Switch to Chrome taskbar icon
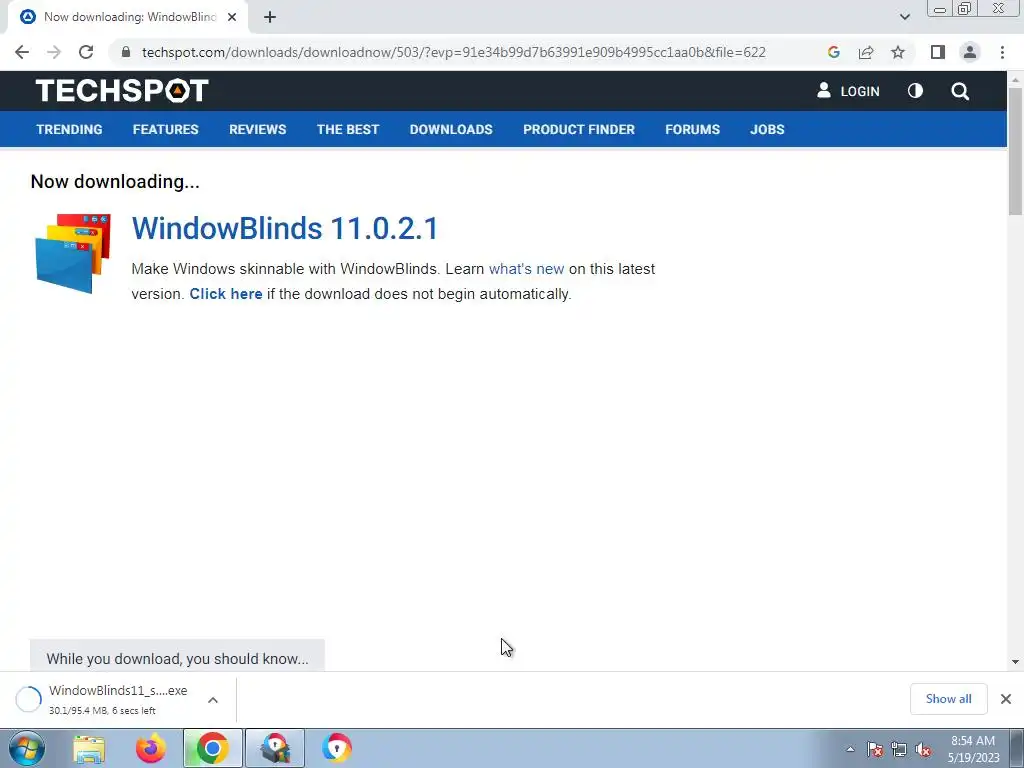The height and width of the screenshot is (768, 1024). click(x=212, y=748)
